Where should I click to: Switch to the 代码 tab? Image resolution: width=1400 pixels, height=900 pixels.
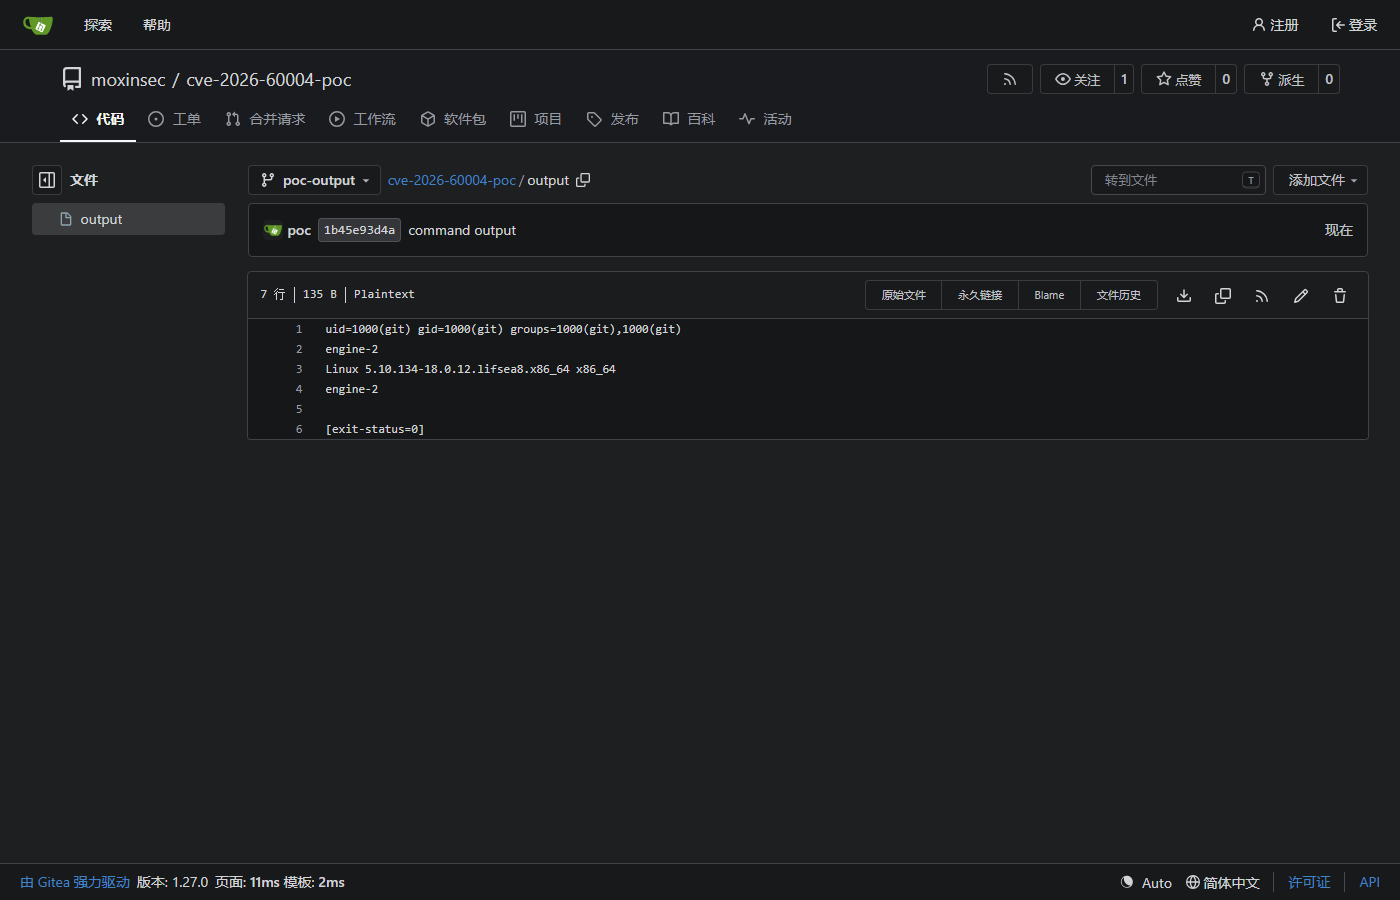tap(98, 119)
